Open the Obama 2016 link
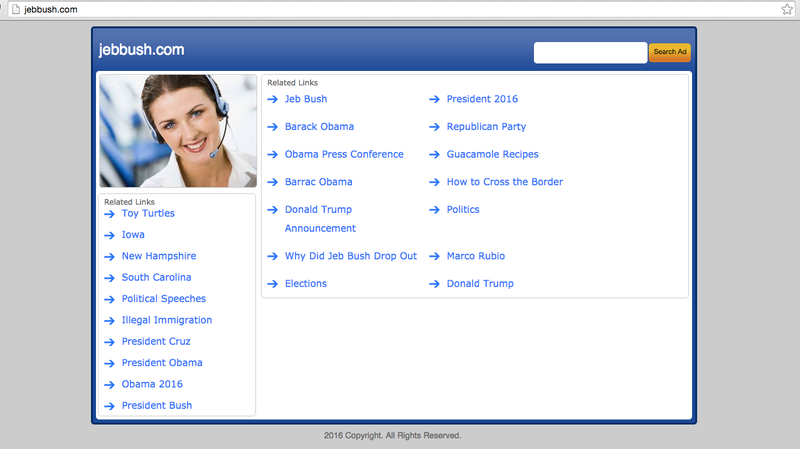Screen dimensions: 800x449 tap(152, 384)
